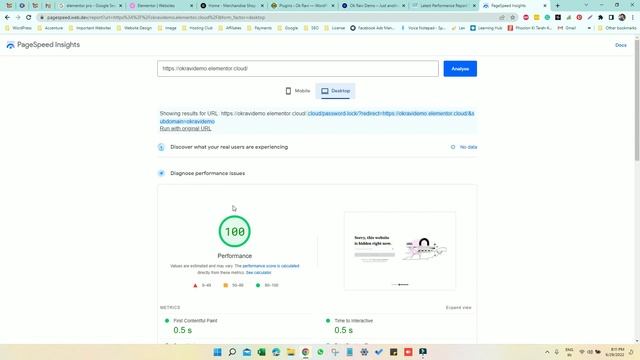The height and width of the screenshot is (360, 640).
Task: Click the Time to Interactive 0.5 s value
Action: click(343, 330)
